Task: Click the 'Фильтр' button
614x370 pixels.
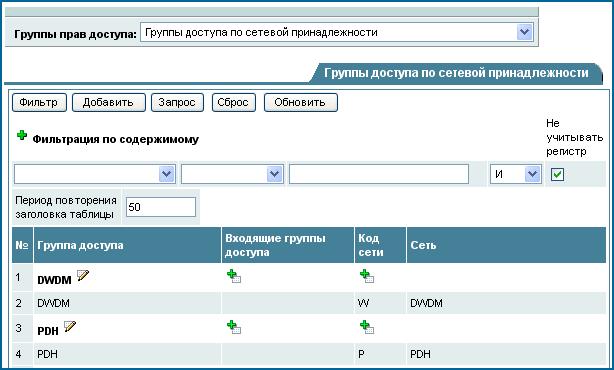Action: coord(39,103)
